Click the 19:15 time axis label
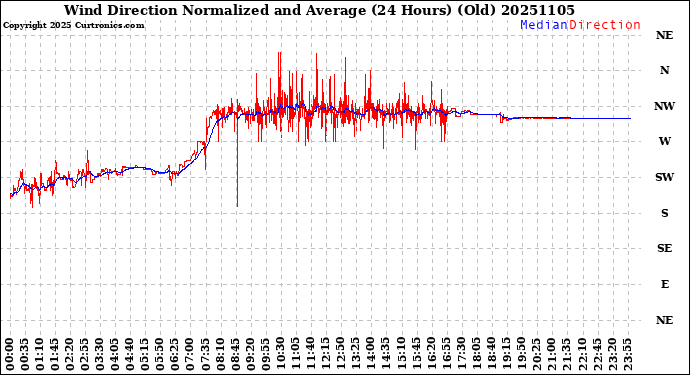The width and height of the screenshot is (690, 375). (506, 355)
